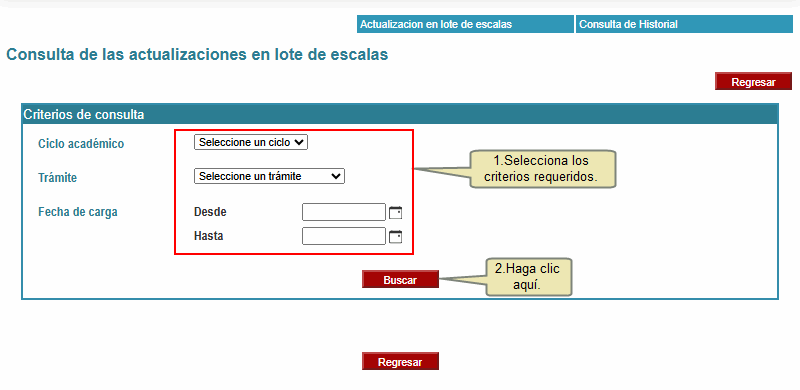Open the Ciclo académico dropdown
Screen dimensions: 800x390
(x=251, y=142)
